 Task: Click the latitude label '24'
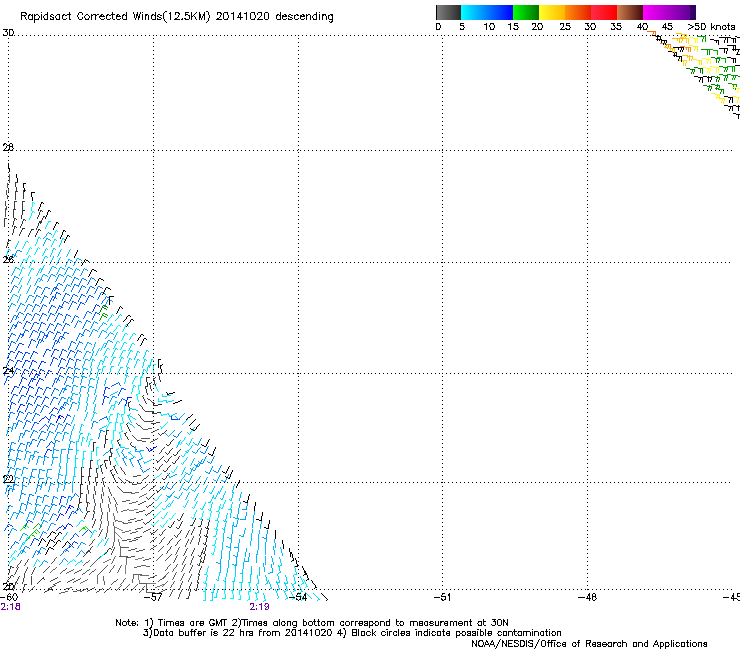pos(8,371)
